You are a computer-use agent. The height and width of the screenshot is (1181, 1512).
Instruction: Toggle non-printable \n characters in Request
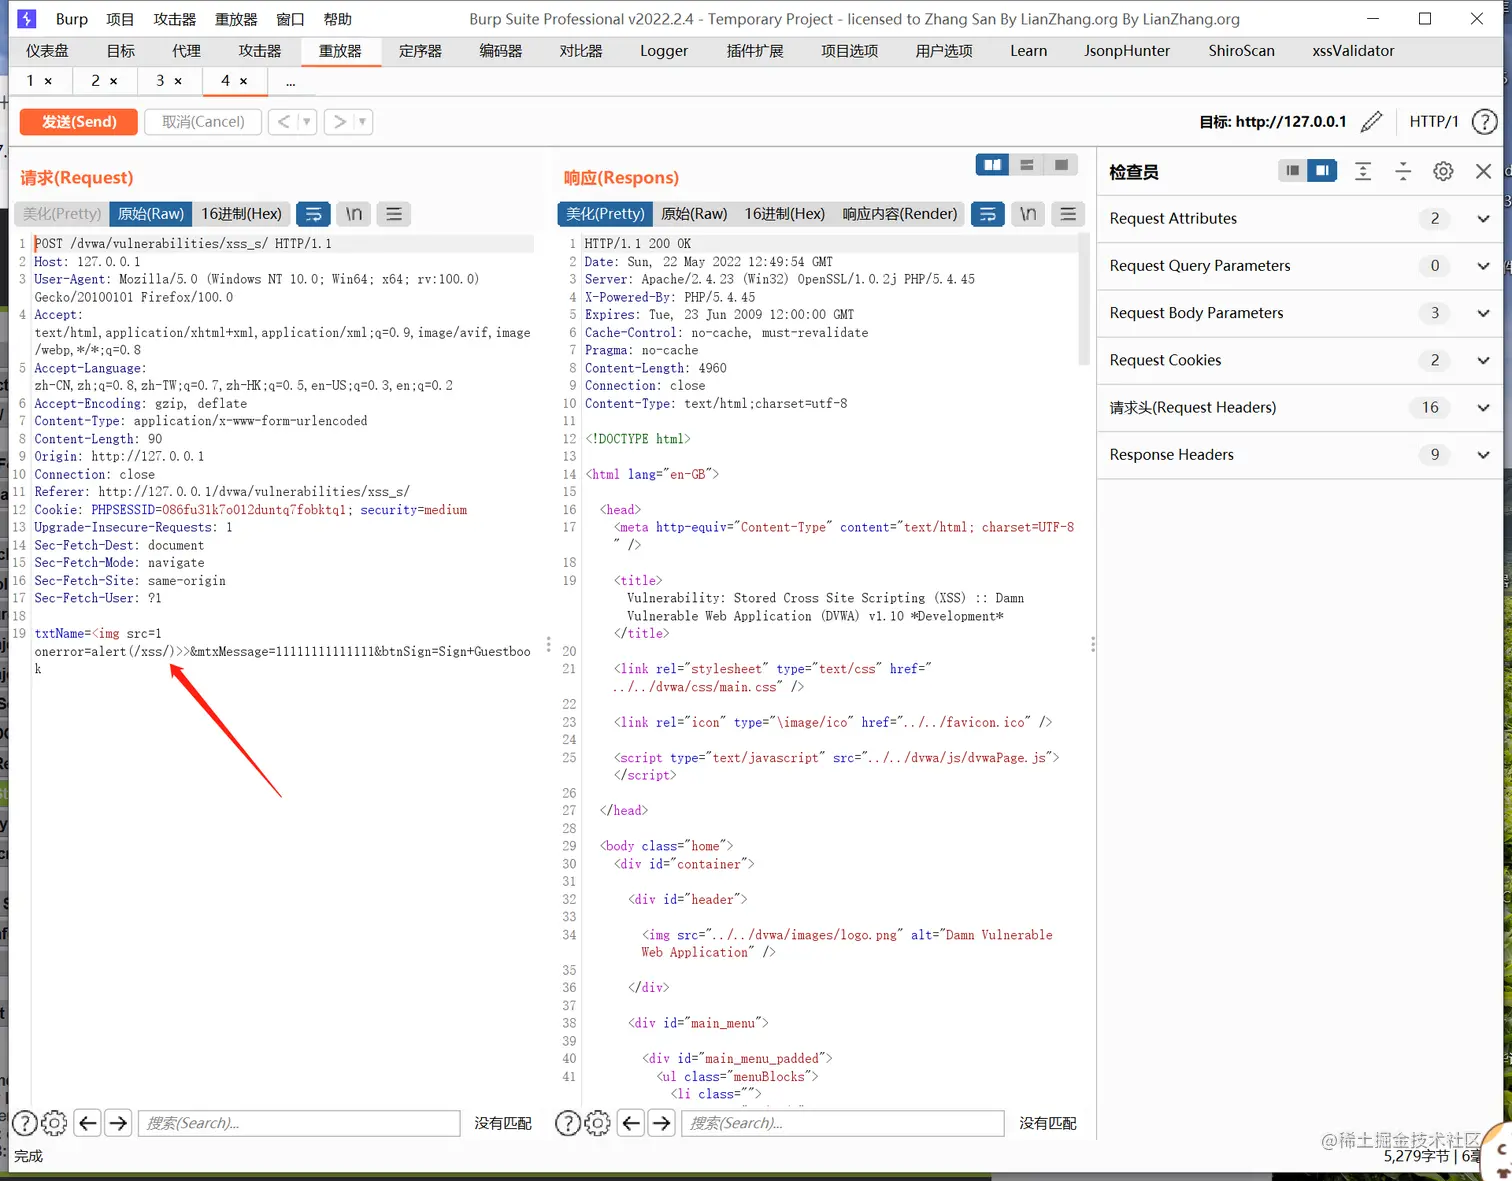[354, 214]
